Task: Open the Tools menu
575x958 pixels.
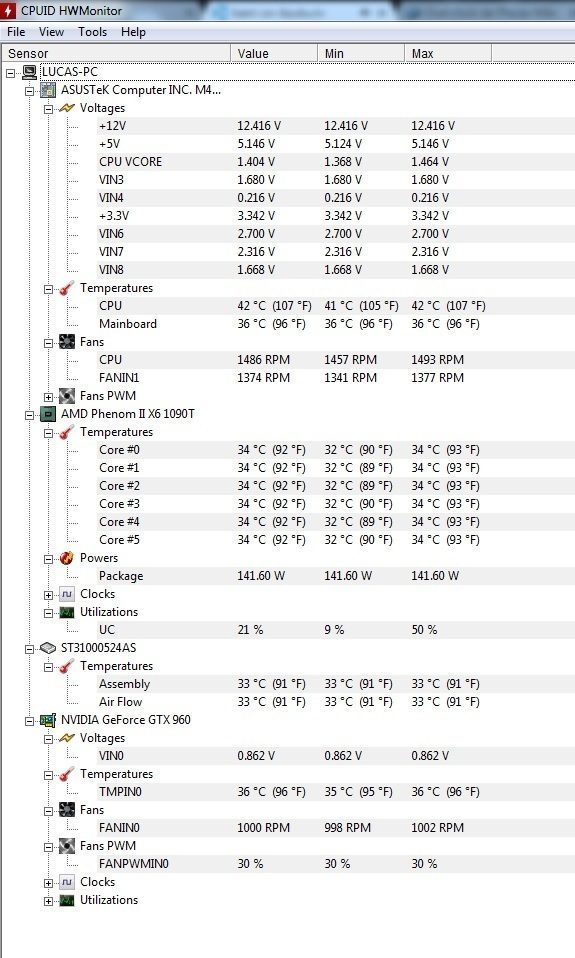Action: click(x=92, y=32)
